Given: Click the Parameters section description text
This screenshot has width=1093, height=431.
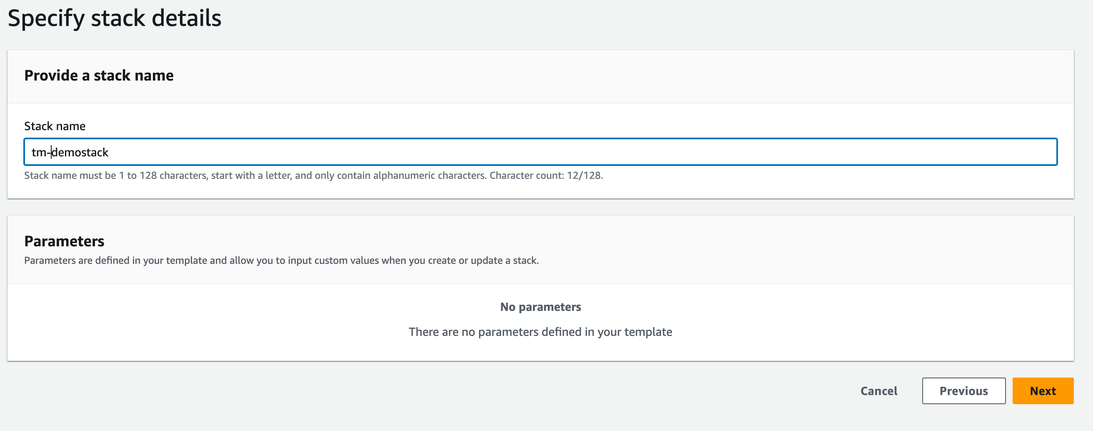Looking at the screenshot, I should pyautogui.click(x=281, y=260).
